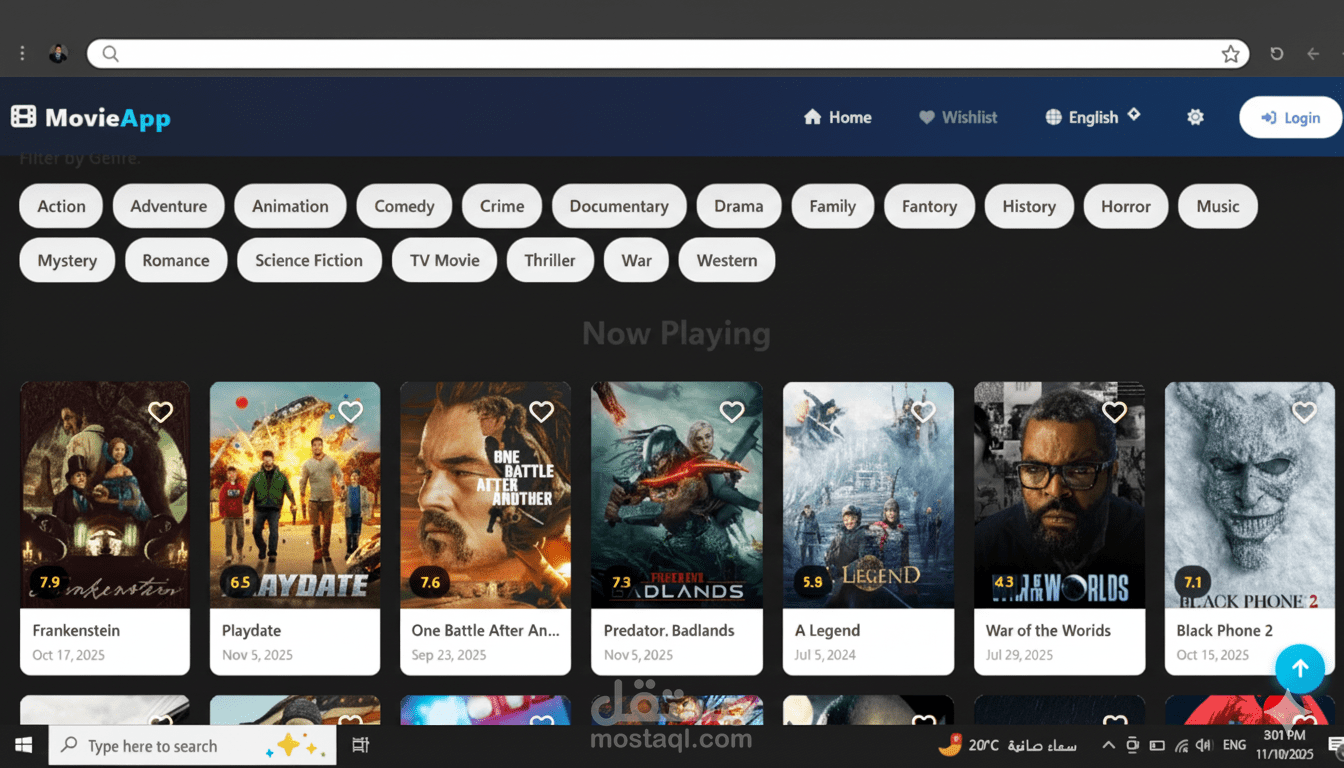Click the refresh icon in the browser toolbar
Viewport: 1344px width, 768px height.
pyautogui.click(x=1277, y=54)
